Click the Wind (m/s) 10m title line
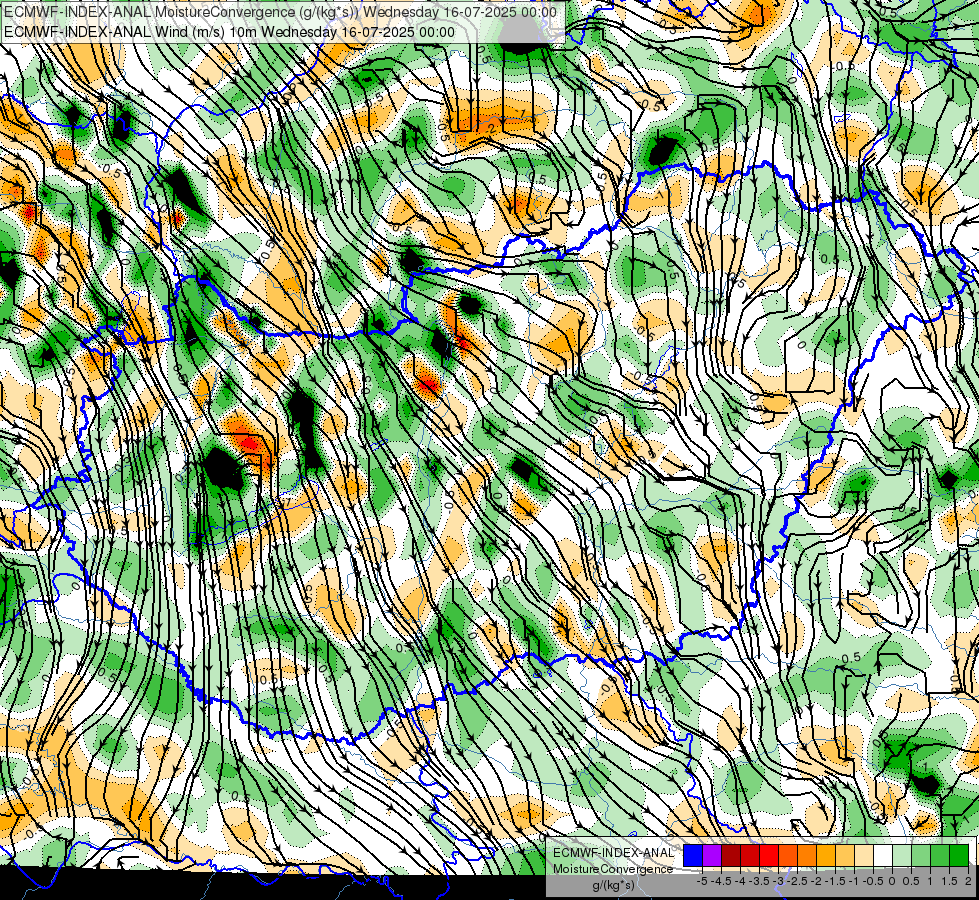This screenshot has height=900, width=979. coord(229,32)
